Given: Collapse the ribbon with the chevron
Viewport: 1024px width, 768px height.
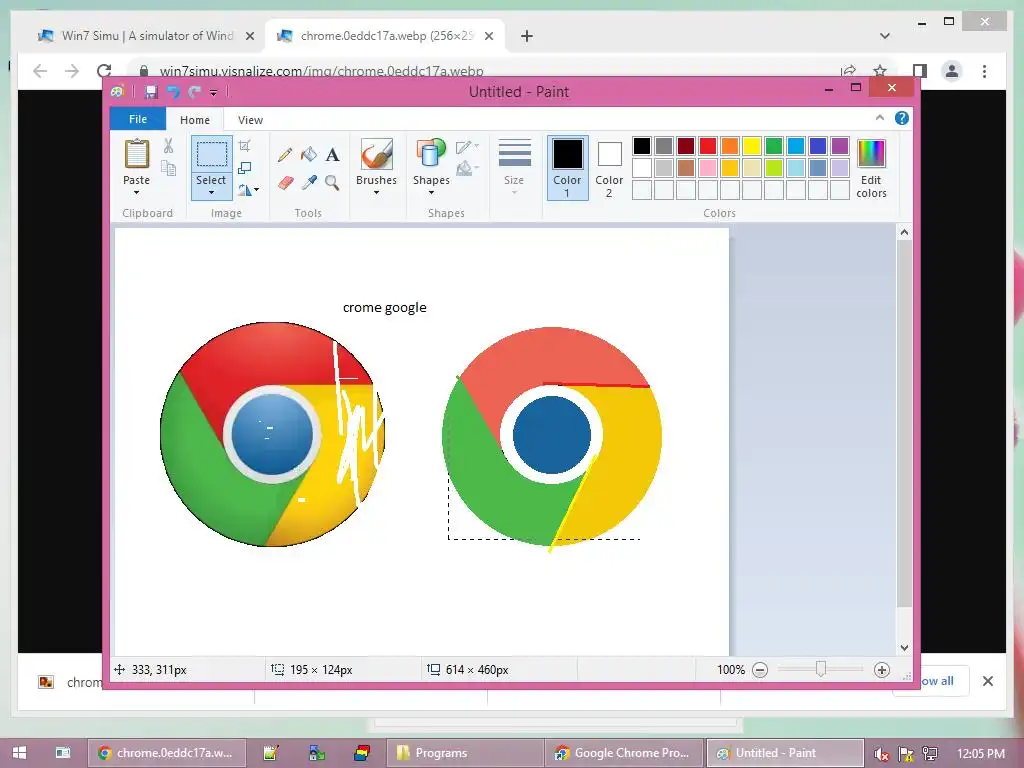Looking at the screenshot, I should (880, 118).
